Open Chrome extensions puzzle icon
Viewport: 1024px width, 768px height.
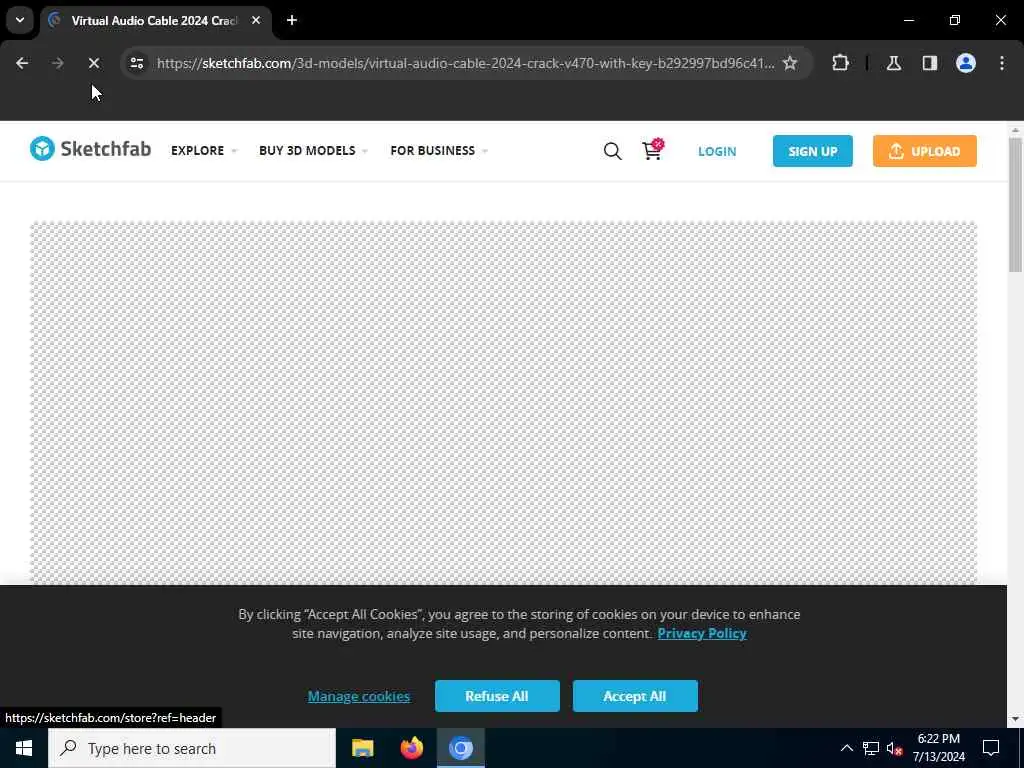point(840,63)
